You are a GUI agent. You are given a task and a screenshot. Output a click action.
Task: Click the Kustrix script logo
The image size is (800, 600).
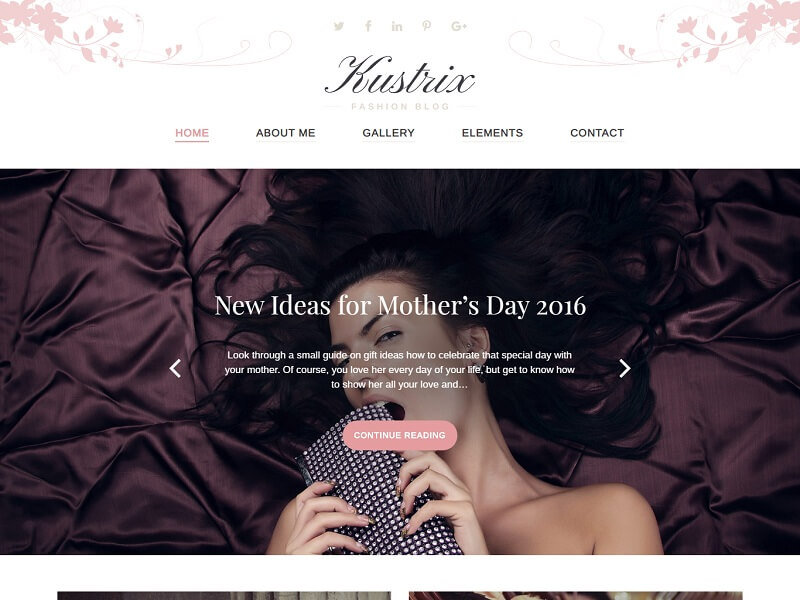coord(400,75)
